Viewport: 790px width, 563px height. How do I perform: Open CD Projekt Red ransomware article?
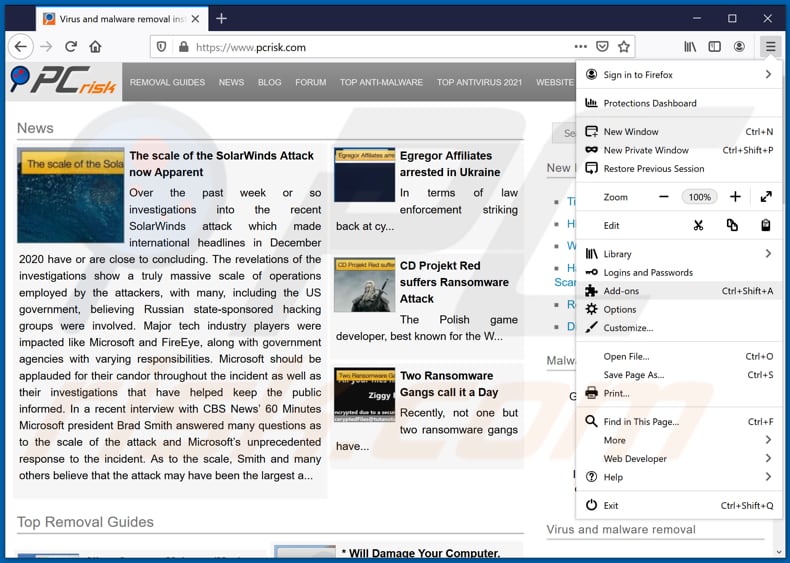tap(454, 282)
